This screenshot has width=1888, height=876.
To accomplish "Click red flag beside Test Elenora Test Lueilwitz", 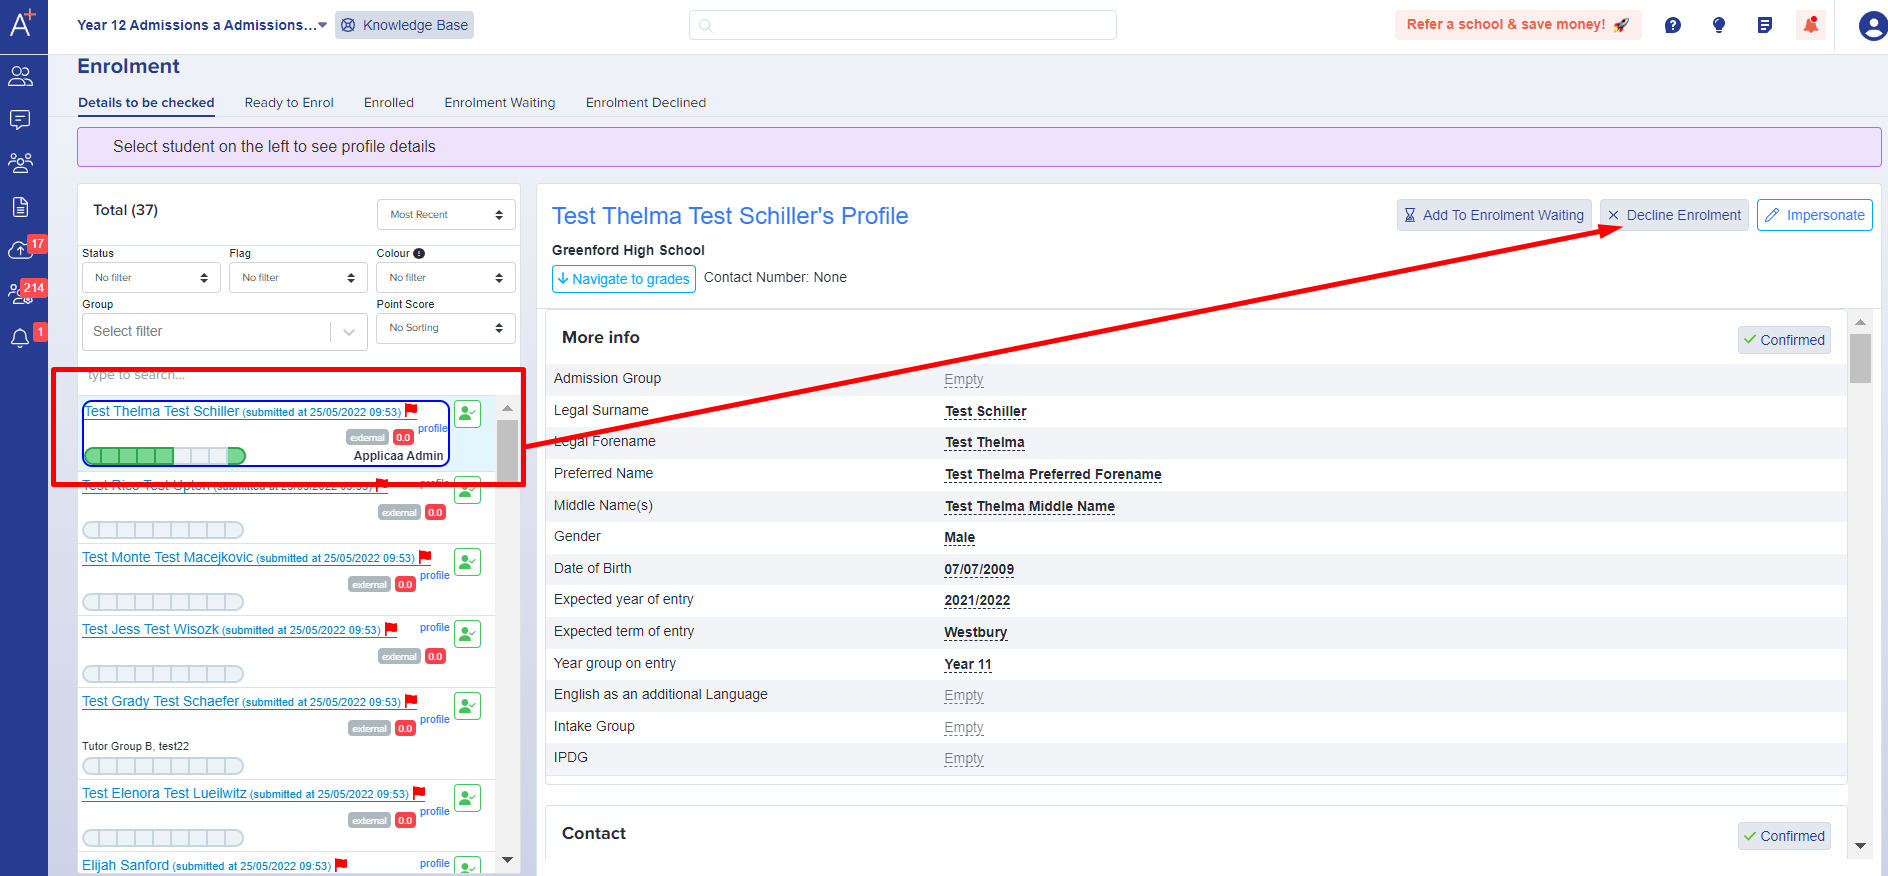I will 419,793.
